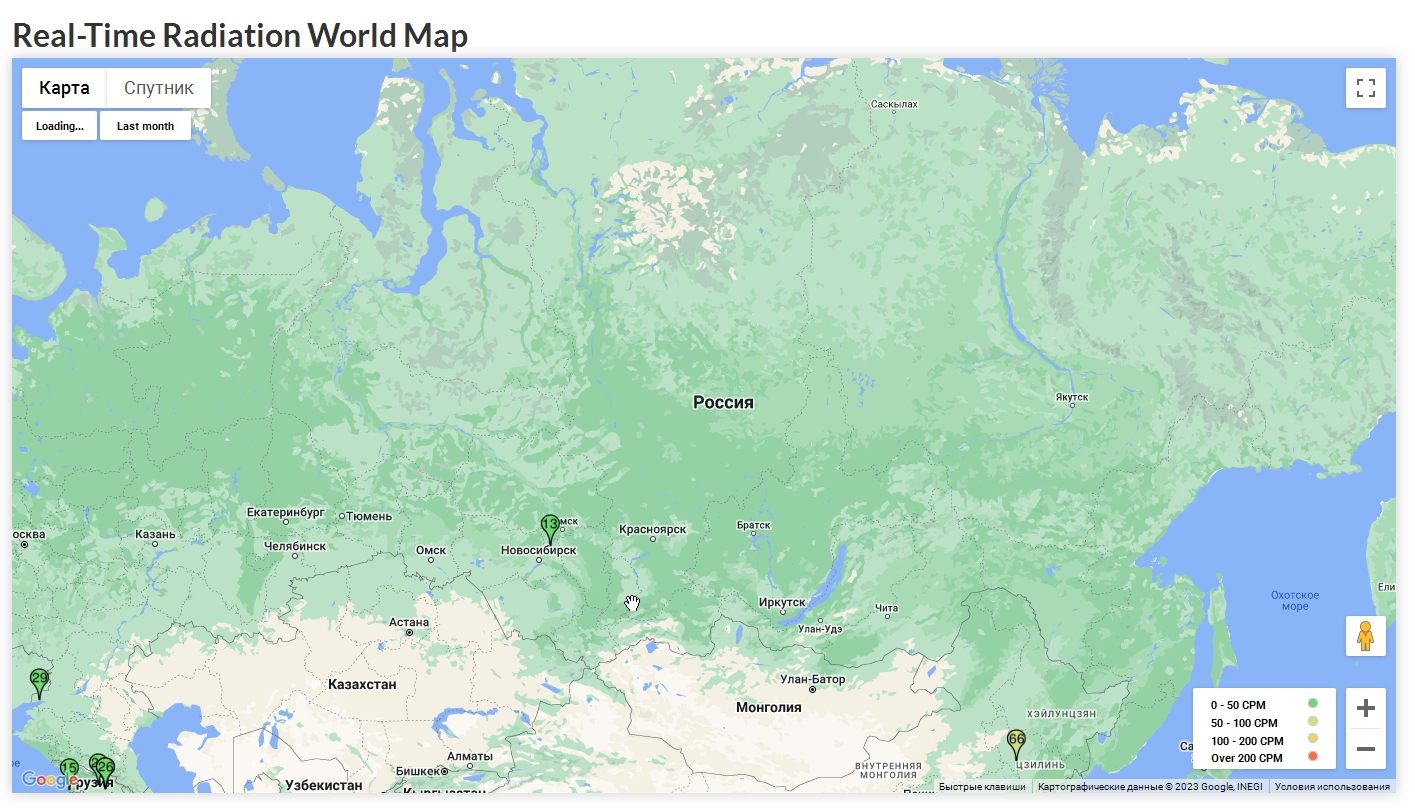This screenshot has height=812, width=1415.
Task: Open radiation marker 13 near Novosibirsk
Action: click(550, 530)
